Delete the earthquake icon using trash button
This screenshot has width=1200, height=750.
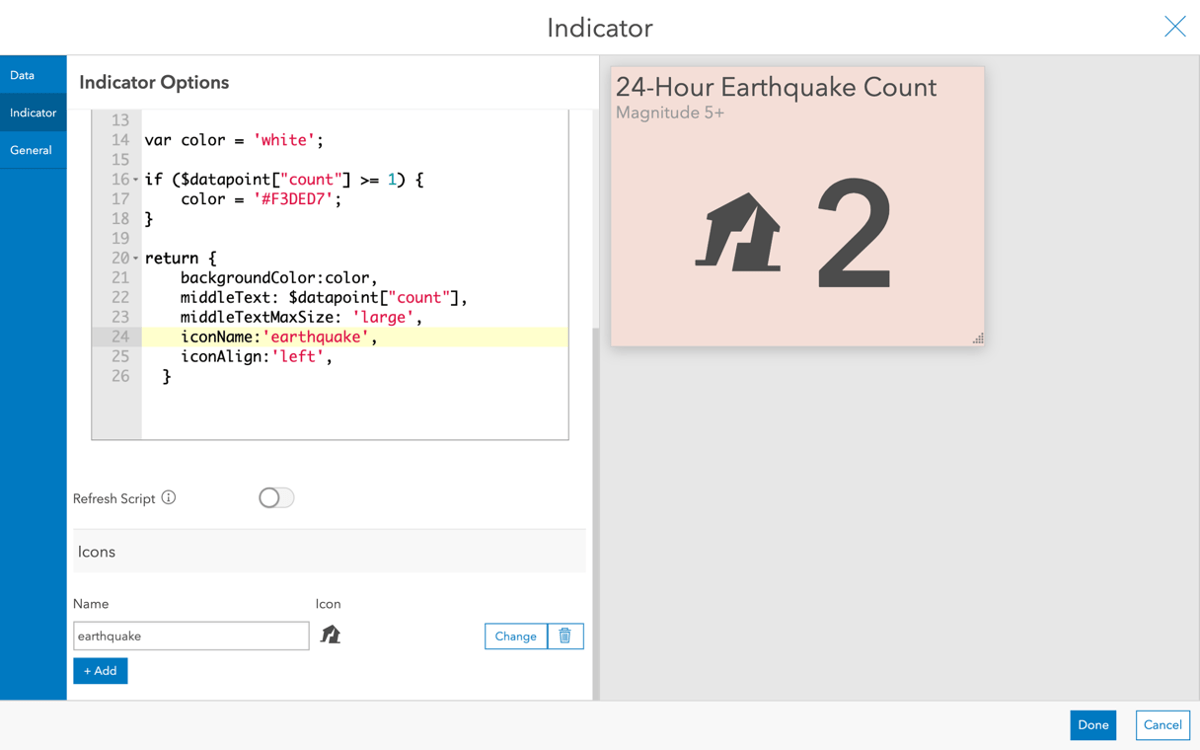pyautogui.click(x=565, y=636)
